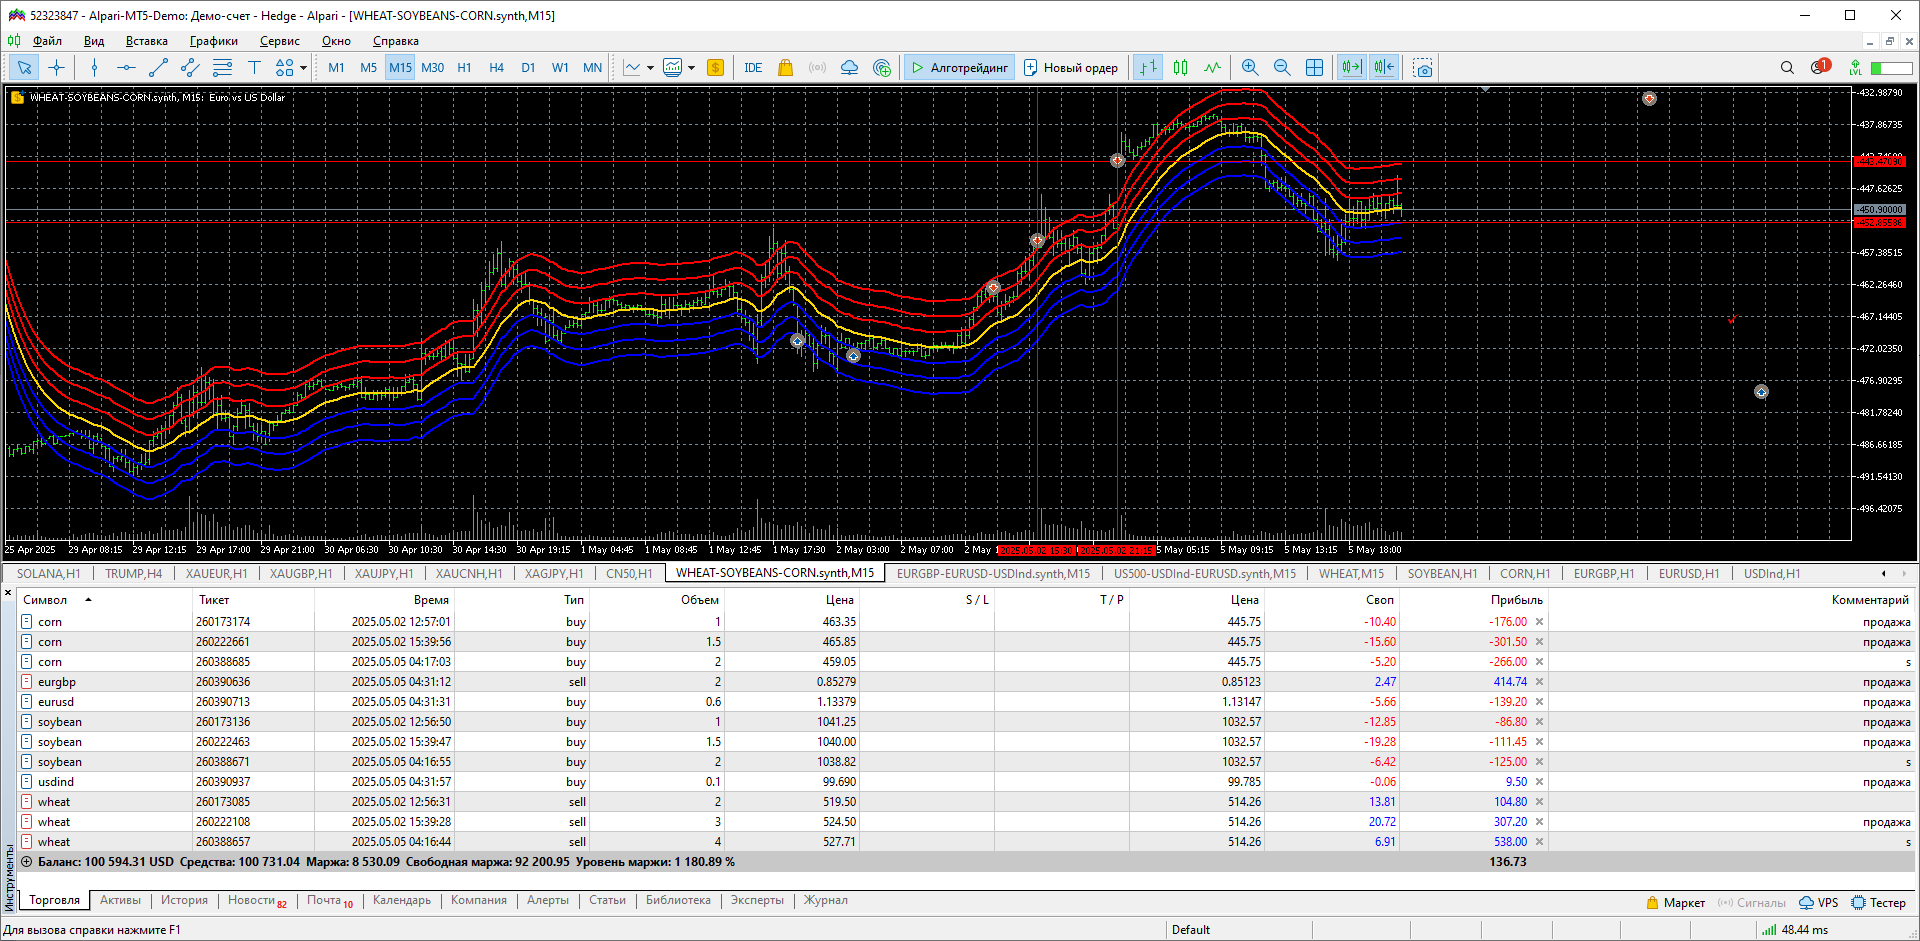Viewport: 1920px width, 941px height.
Task: Close the eurgbp sell position
Action: point(1539,682)
